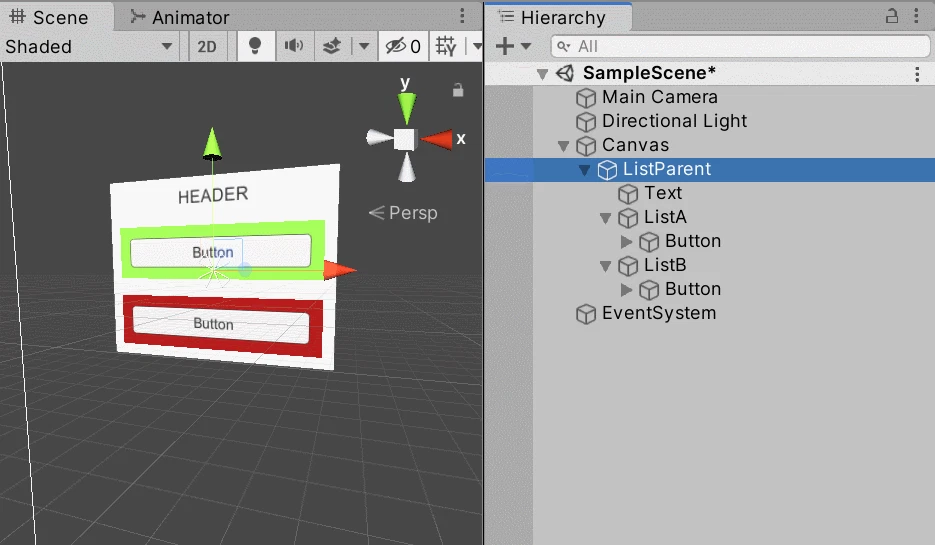The image size is (935, 545).
Task: Click HEADER text in scene view
Action: point(213,195)
